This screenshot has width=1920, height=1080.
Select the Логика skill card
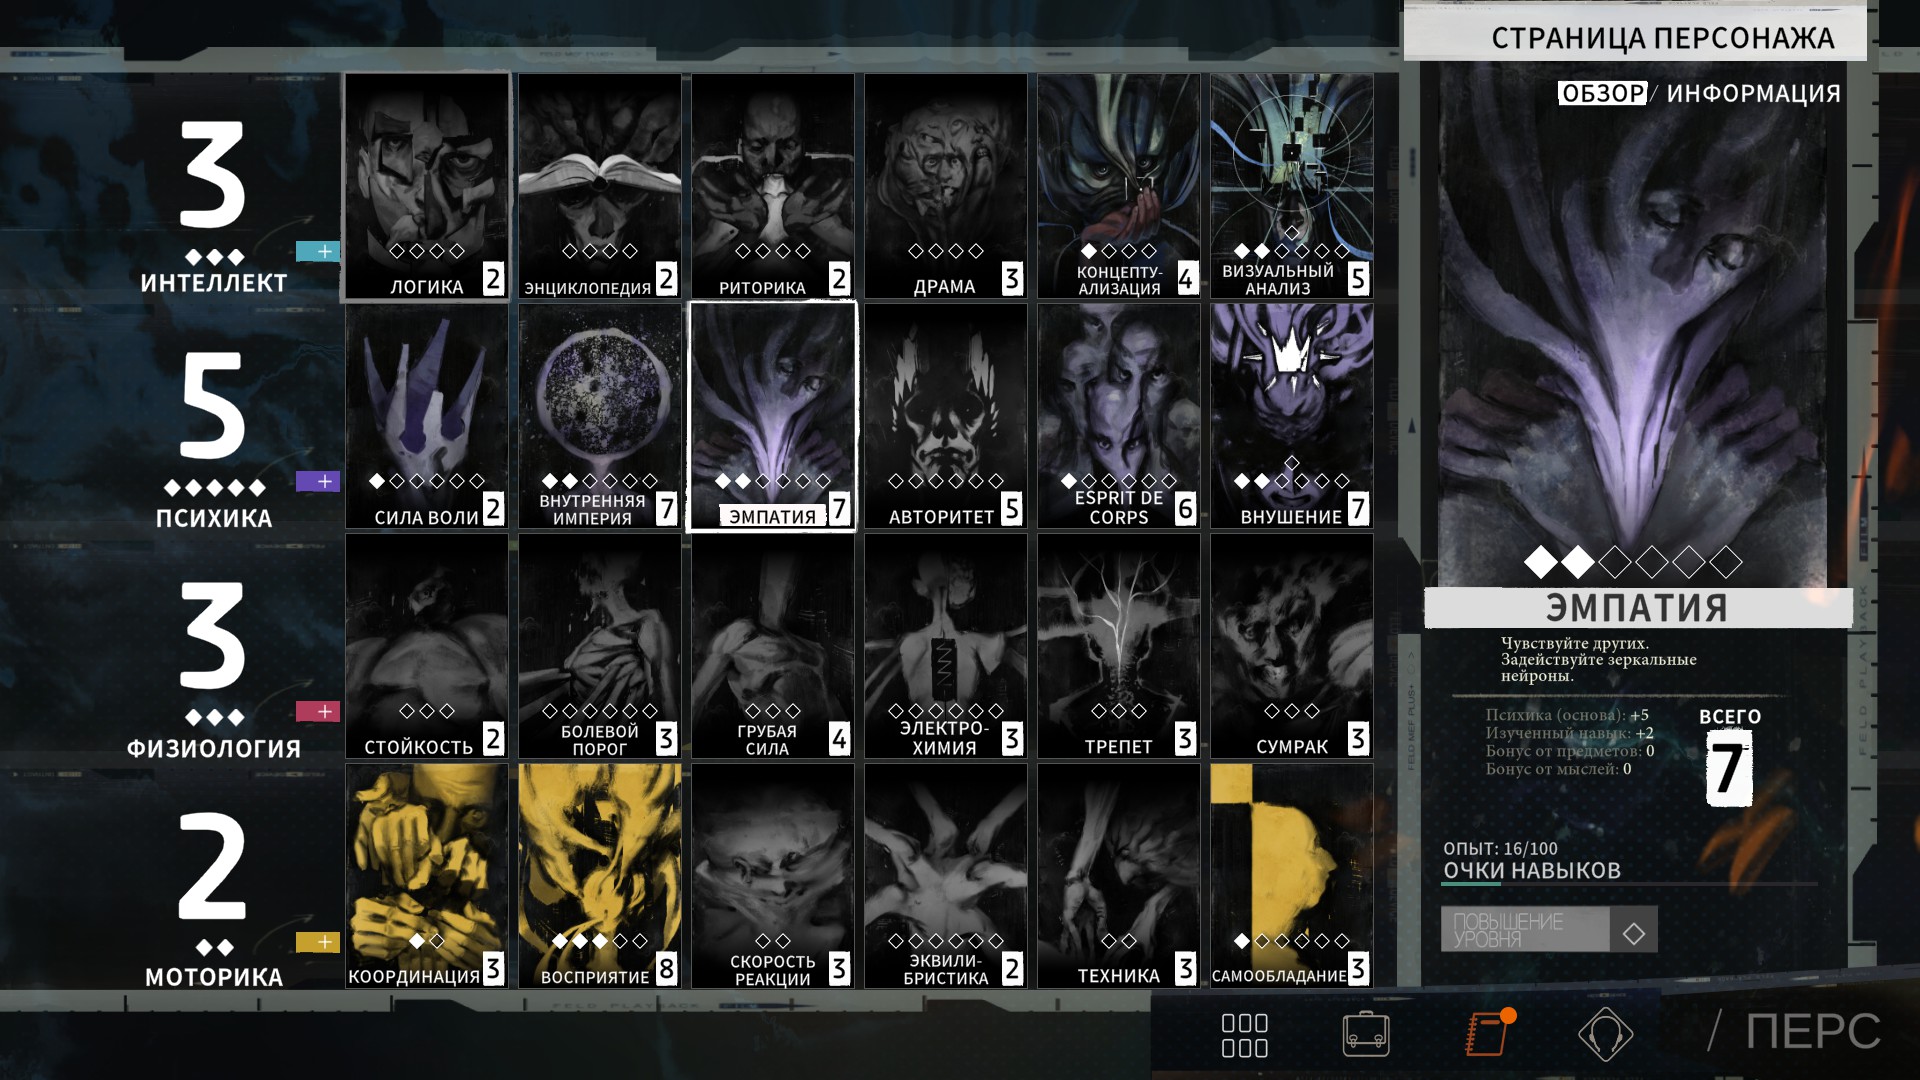tap(427, 186)
